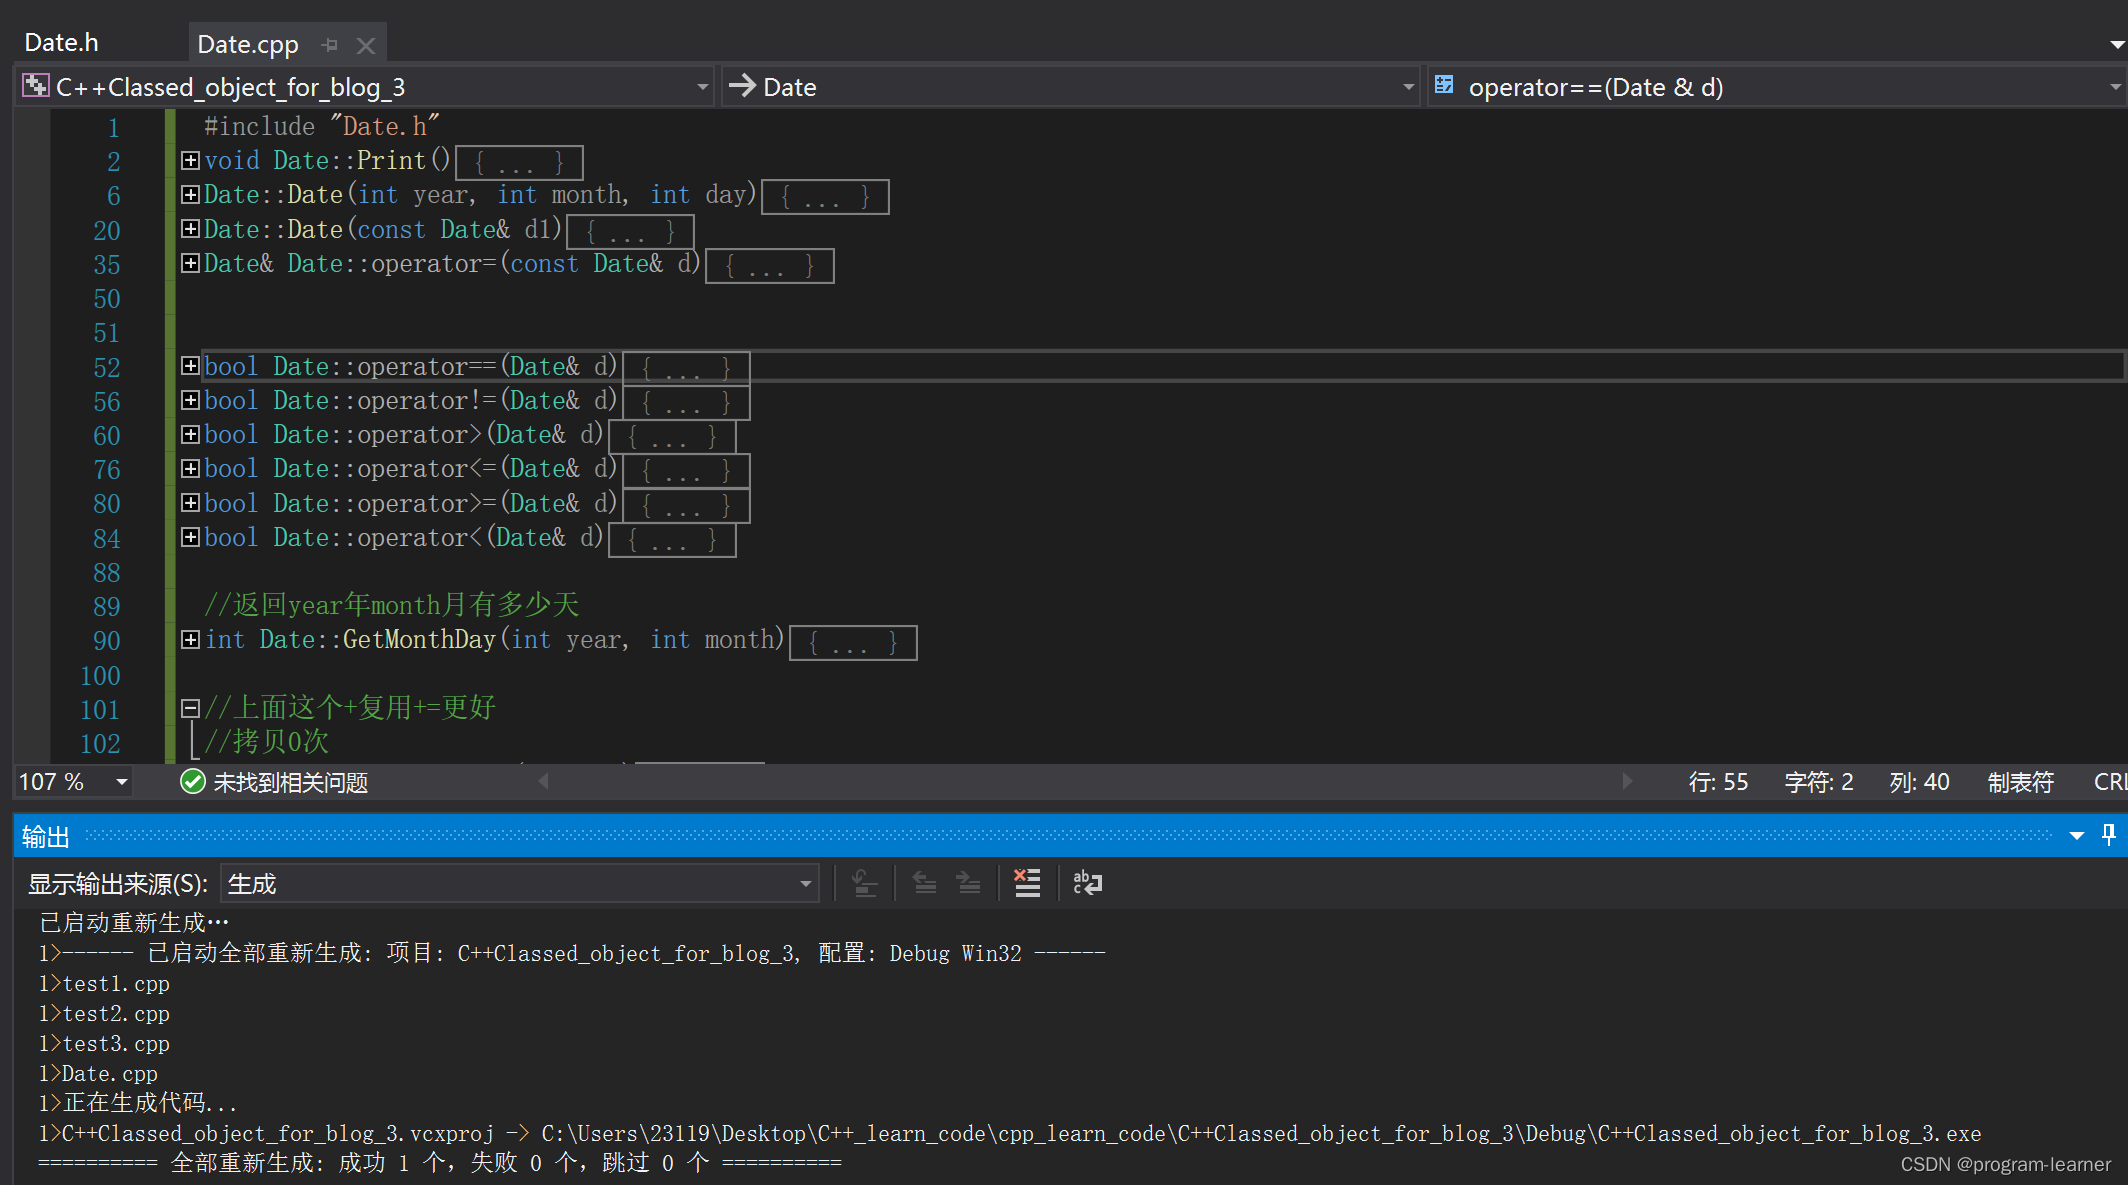
Task: Pin the Date.cpp tab
Action: pyautogui.click(x=330, y=45)
